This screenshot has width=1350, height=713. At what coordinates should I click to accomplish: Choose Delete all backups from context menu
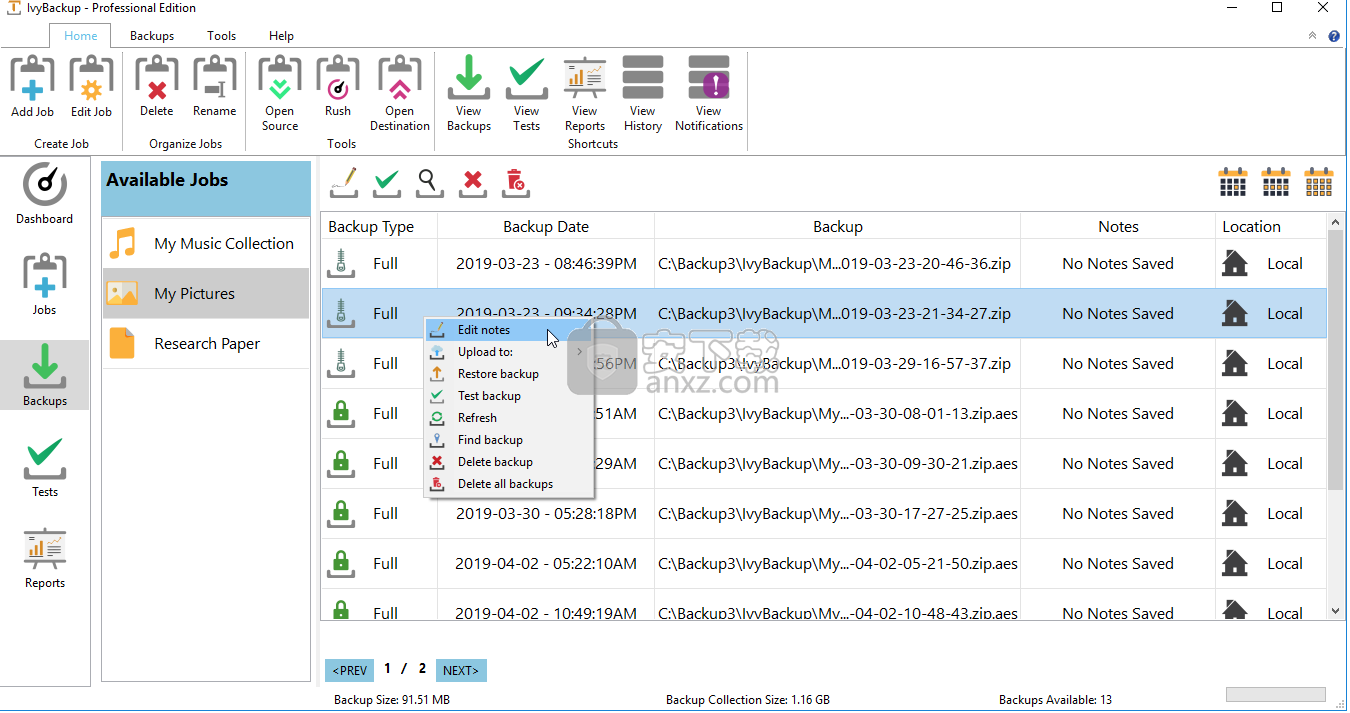[x=510, y=483]
